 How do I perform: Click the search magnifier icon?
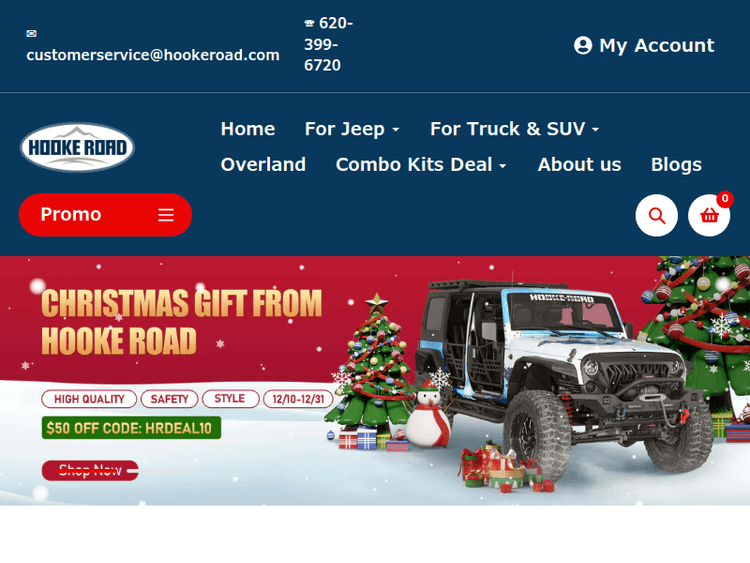click(x=656, y=215)
